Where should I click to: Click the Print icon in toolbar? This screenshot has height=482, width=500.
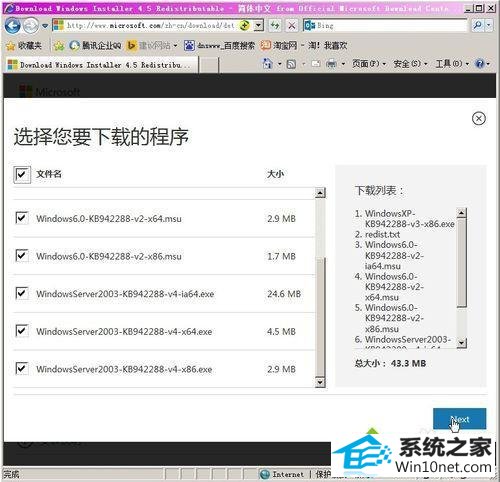(331, 63)
